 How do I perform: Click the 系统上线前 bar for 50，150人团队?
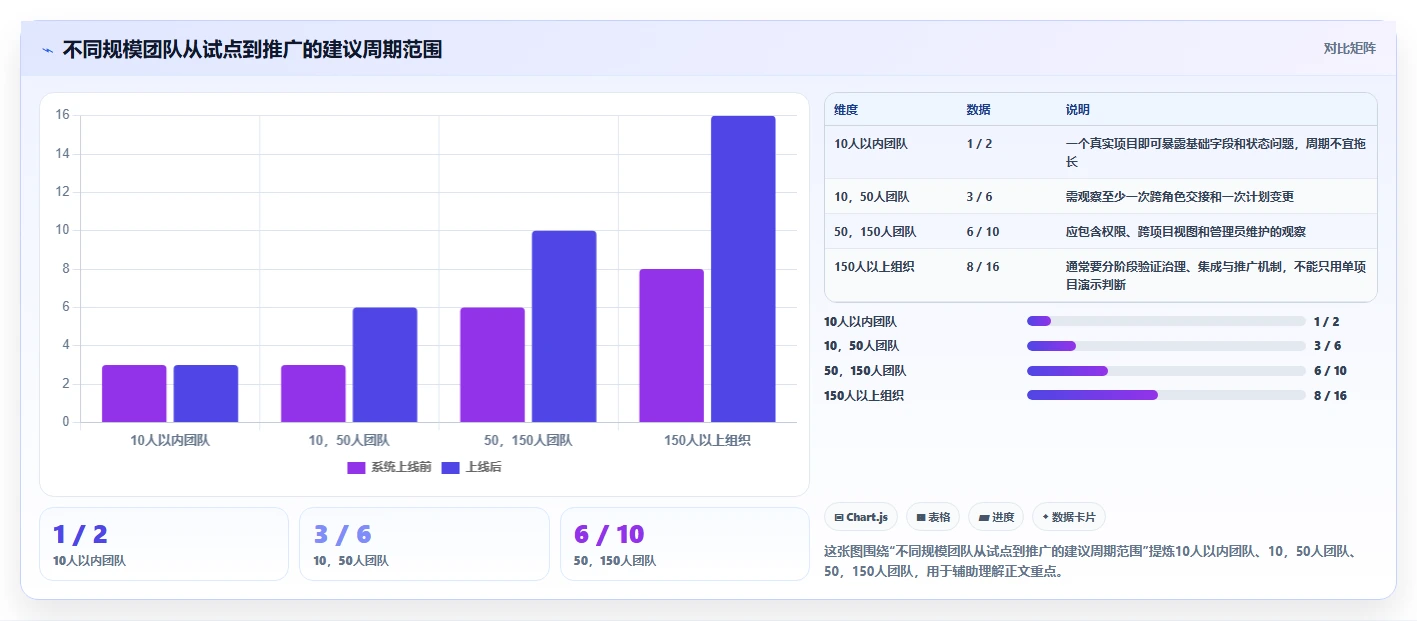(x=492, y=365)
